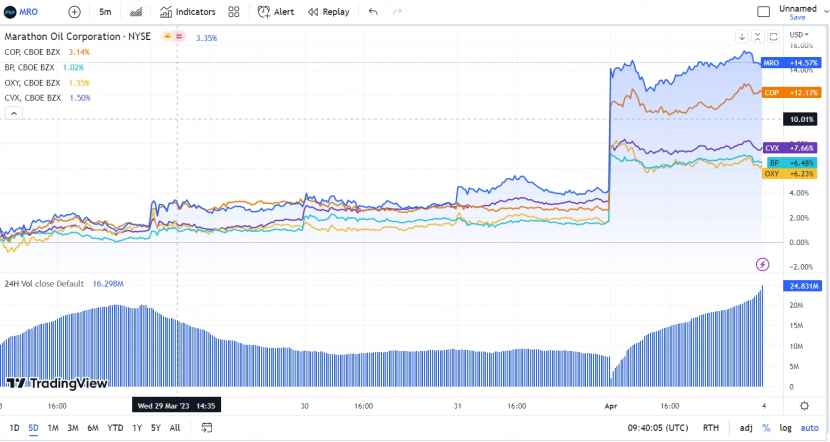Click the yellow OXY +6.23% label

click(790, 174)
